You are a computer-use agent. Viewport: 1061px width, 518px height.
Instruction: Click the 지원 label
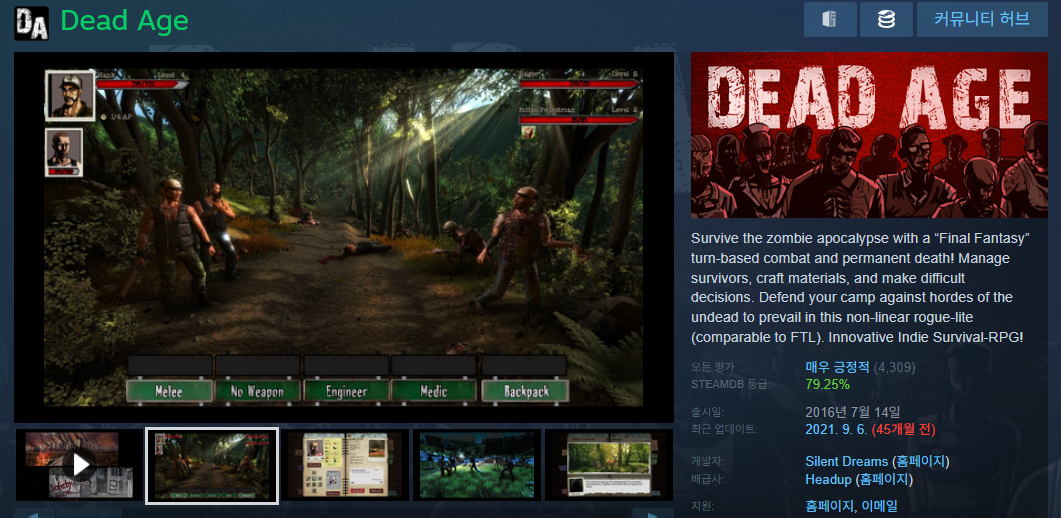702,505
